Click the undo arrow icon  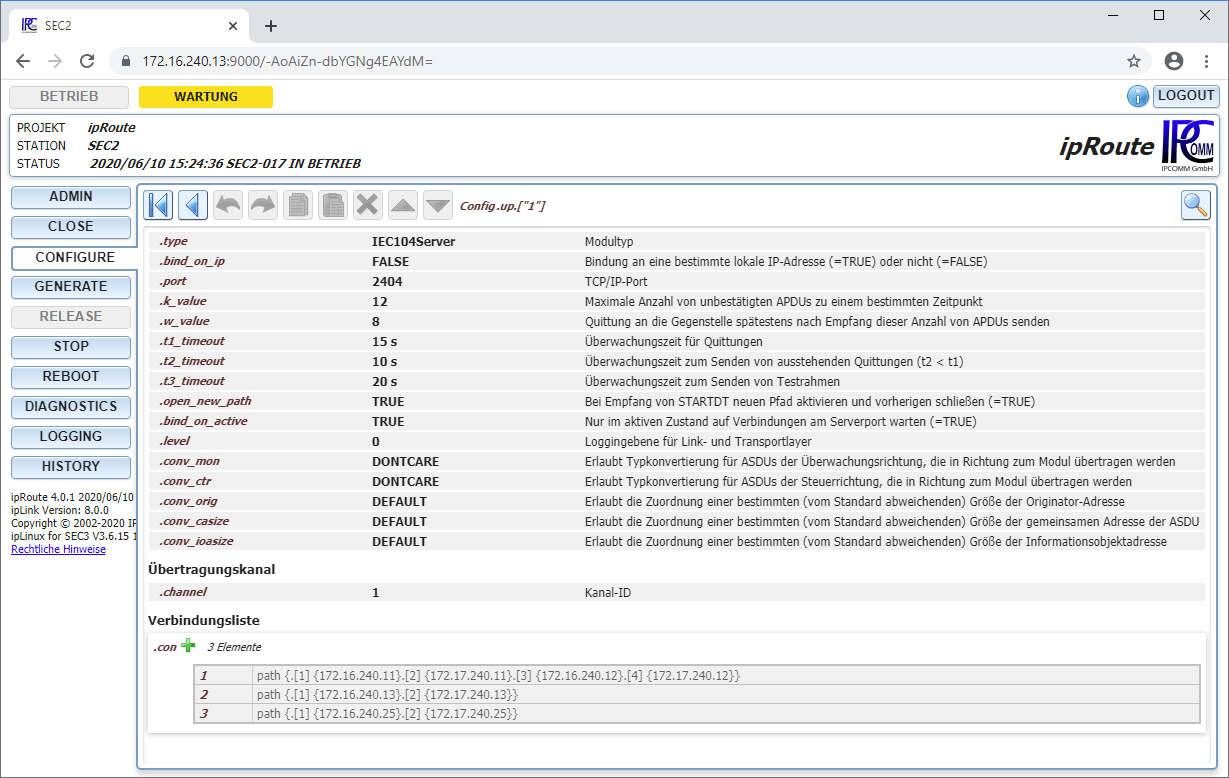(228, 205)
